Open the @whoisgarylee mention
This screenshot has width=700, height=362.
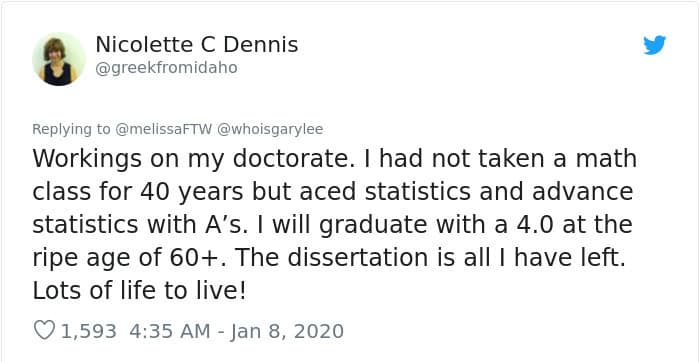tap(270, 129)
